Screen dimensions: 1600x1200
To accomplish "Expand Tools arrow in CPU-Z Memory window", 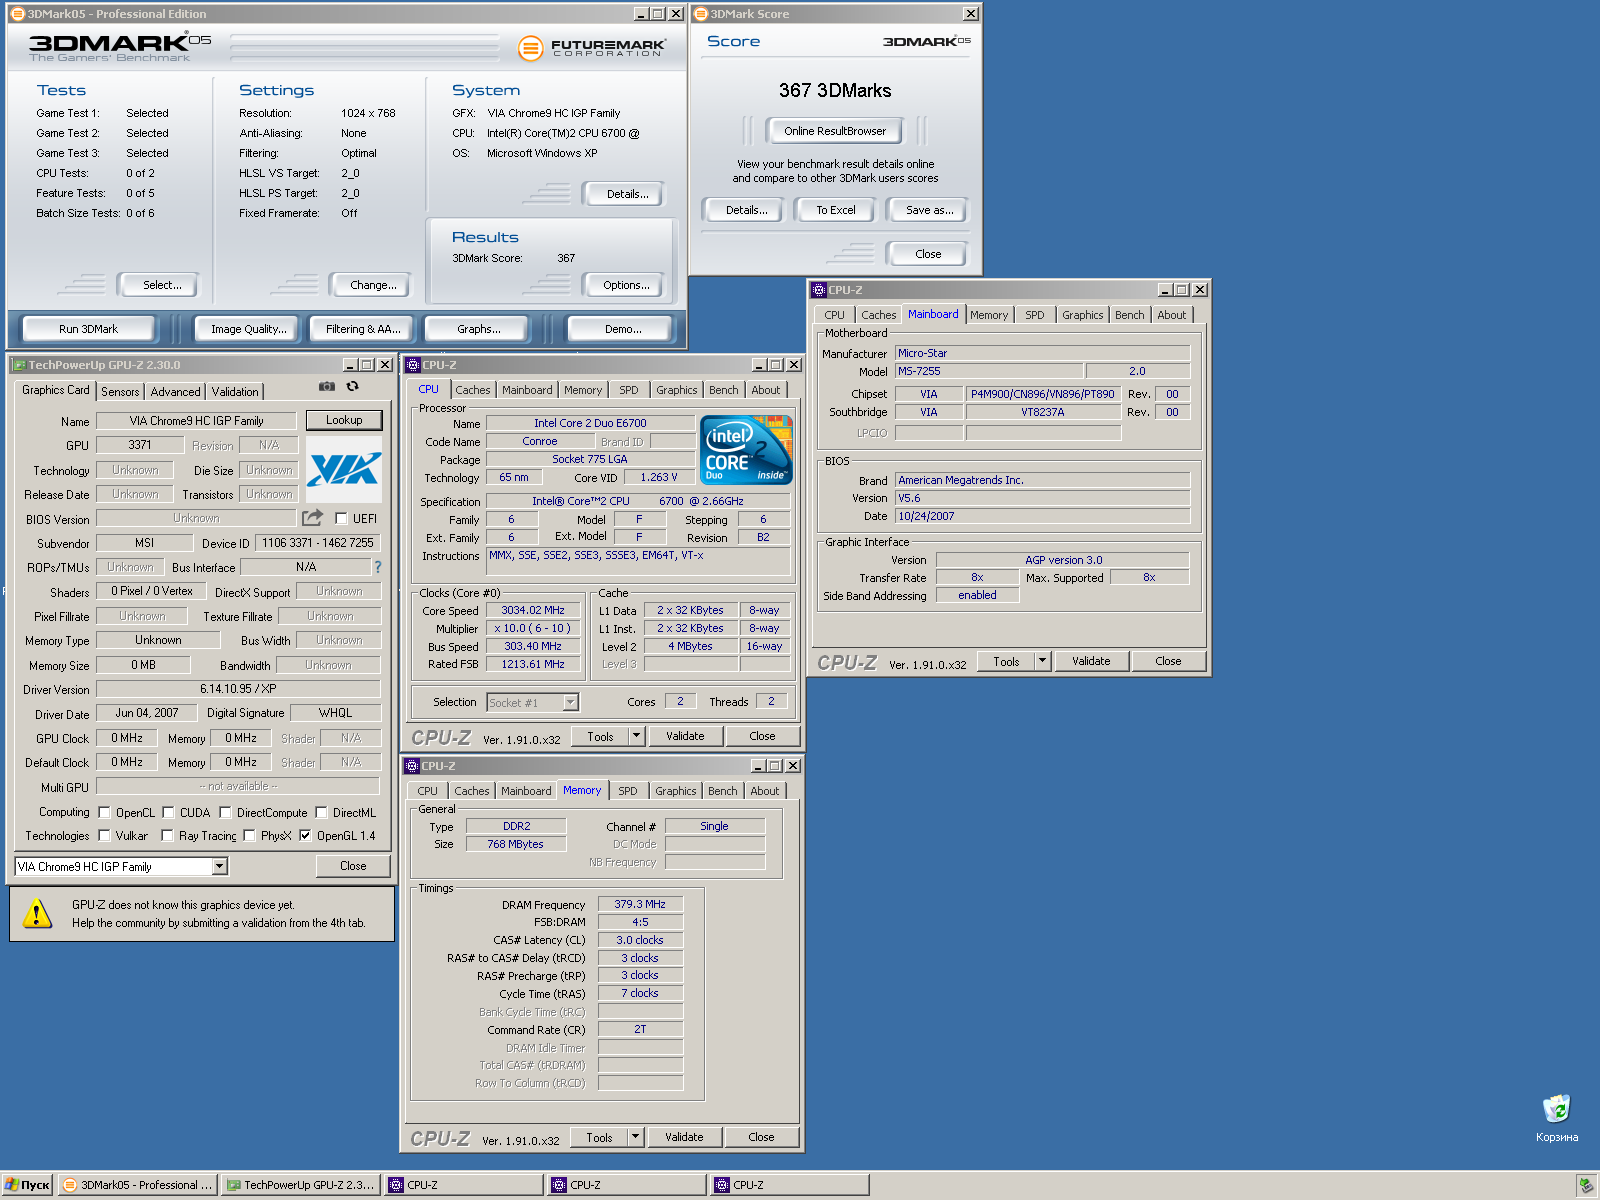I will click(635, 1137).
